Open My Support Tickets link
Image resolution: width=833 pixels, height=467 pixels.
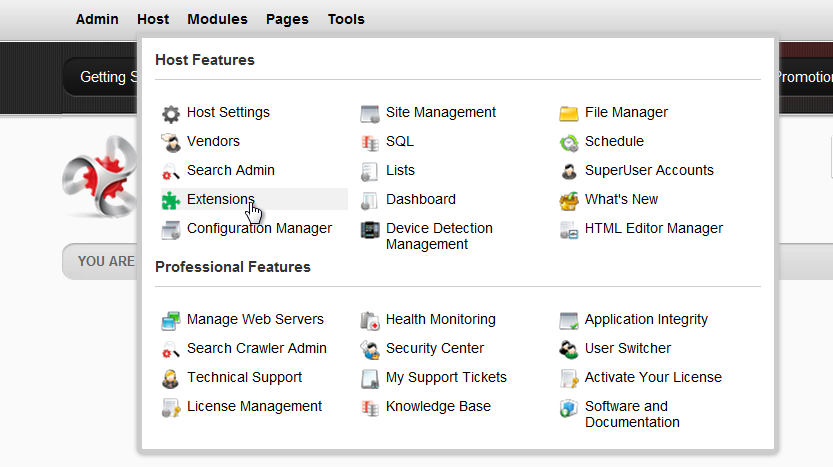446,377
